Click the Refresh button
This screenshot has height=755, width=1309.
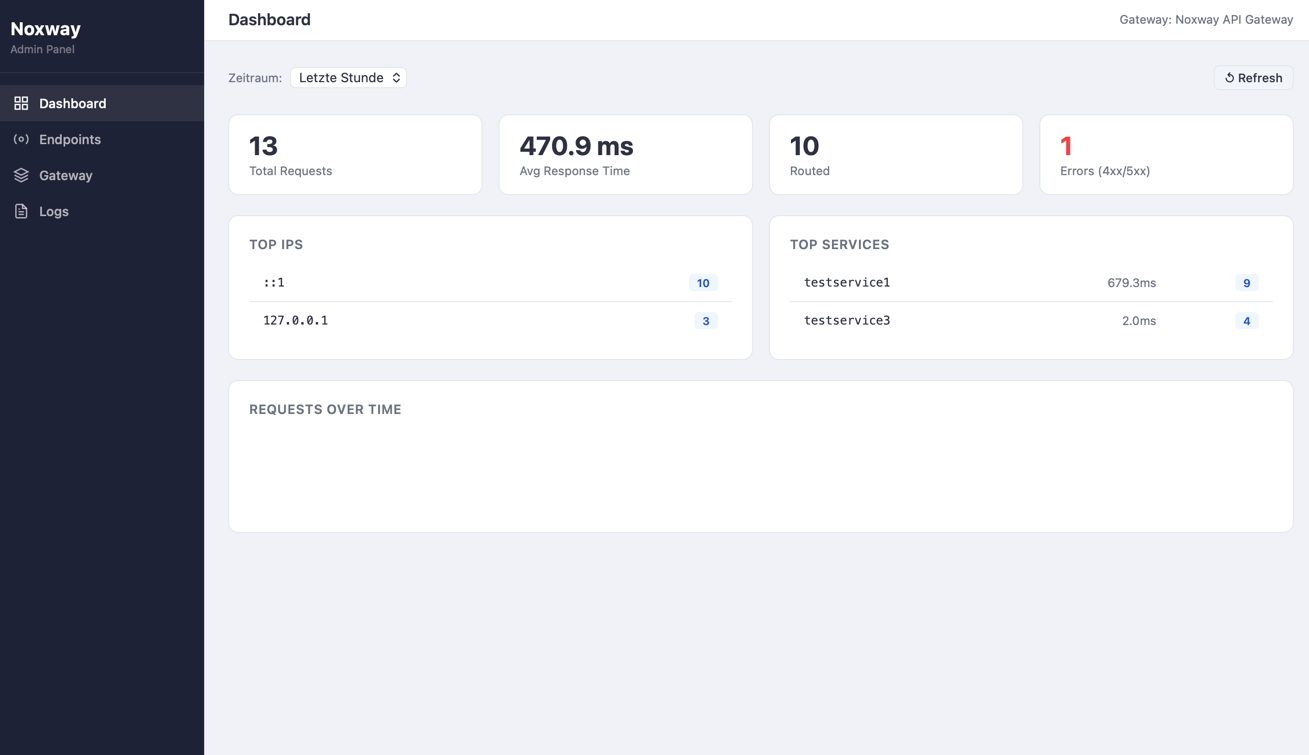coord(1253,78)
